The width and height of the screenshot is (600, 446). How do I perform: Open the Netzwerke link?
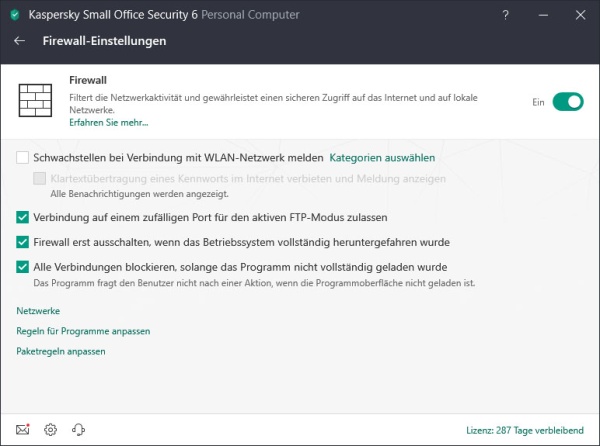(38, 311)
